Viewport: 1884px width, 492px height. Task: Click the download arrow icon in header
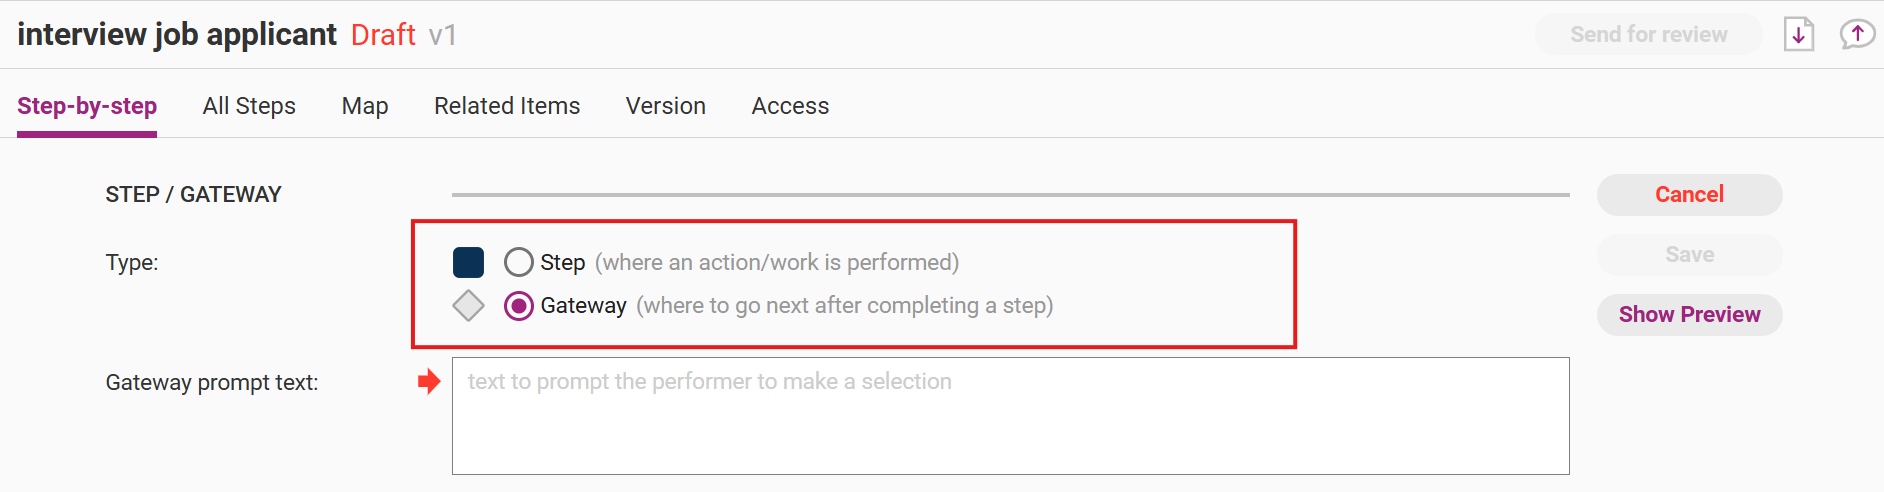pos(1798,35)
